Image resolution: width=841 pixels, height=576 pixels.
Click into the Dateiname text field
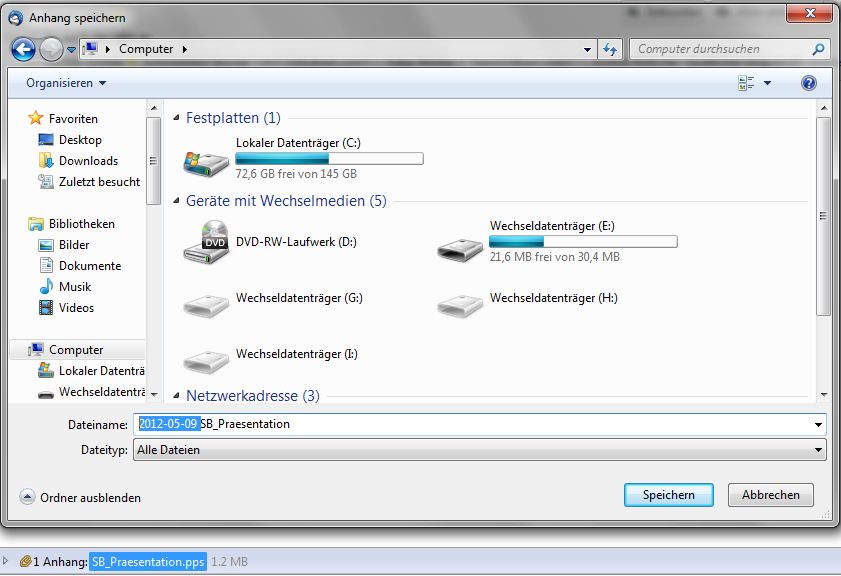click(x=472, y=424)
